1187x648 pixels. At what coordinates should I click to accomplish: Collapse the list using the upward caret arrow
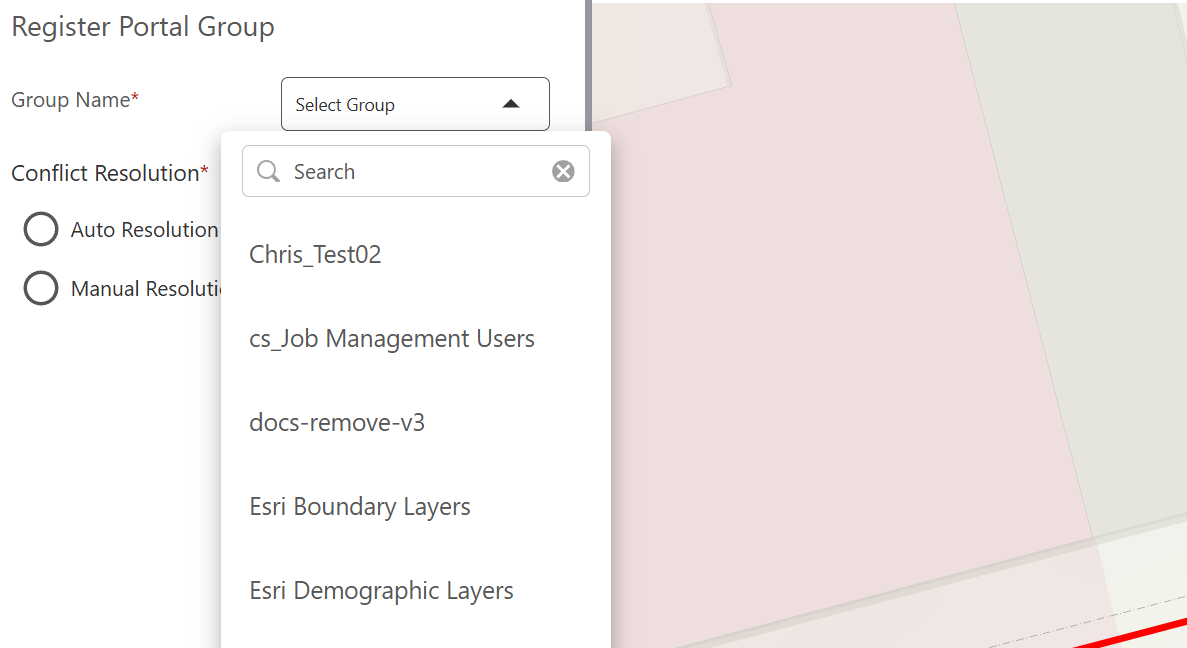click(511, 104)
